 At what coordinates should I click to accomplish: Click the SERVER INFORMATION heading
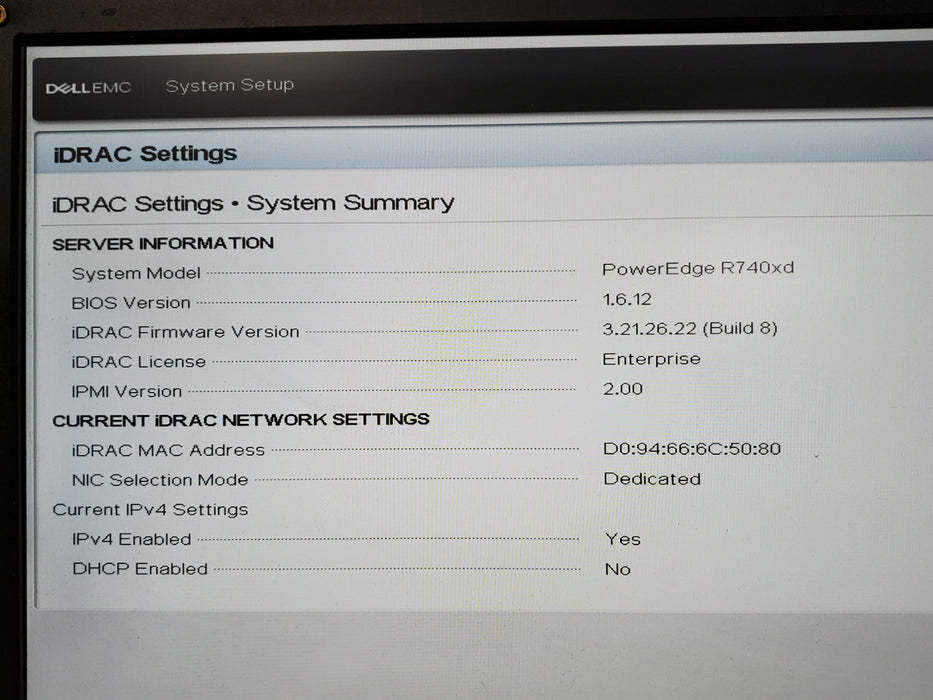point(163,243)
